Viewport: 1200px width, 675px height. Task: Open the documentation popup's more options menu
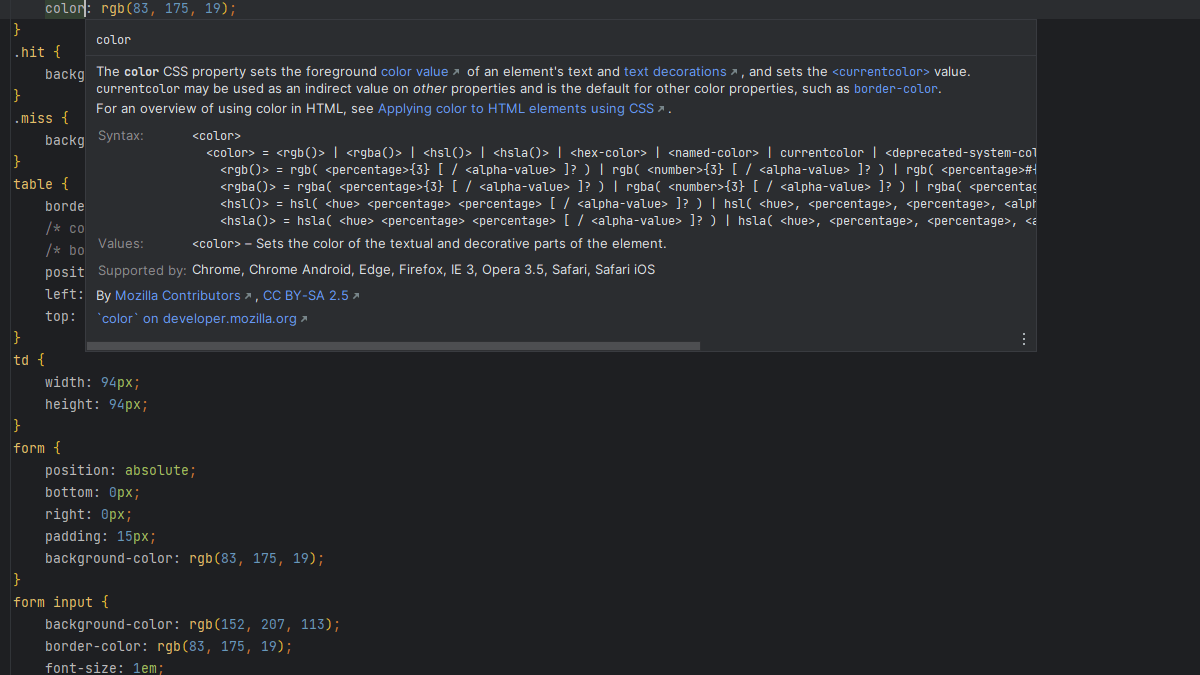[x=1023, y=339]
